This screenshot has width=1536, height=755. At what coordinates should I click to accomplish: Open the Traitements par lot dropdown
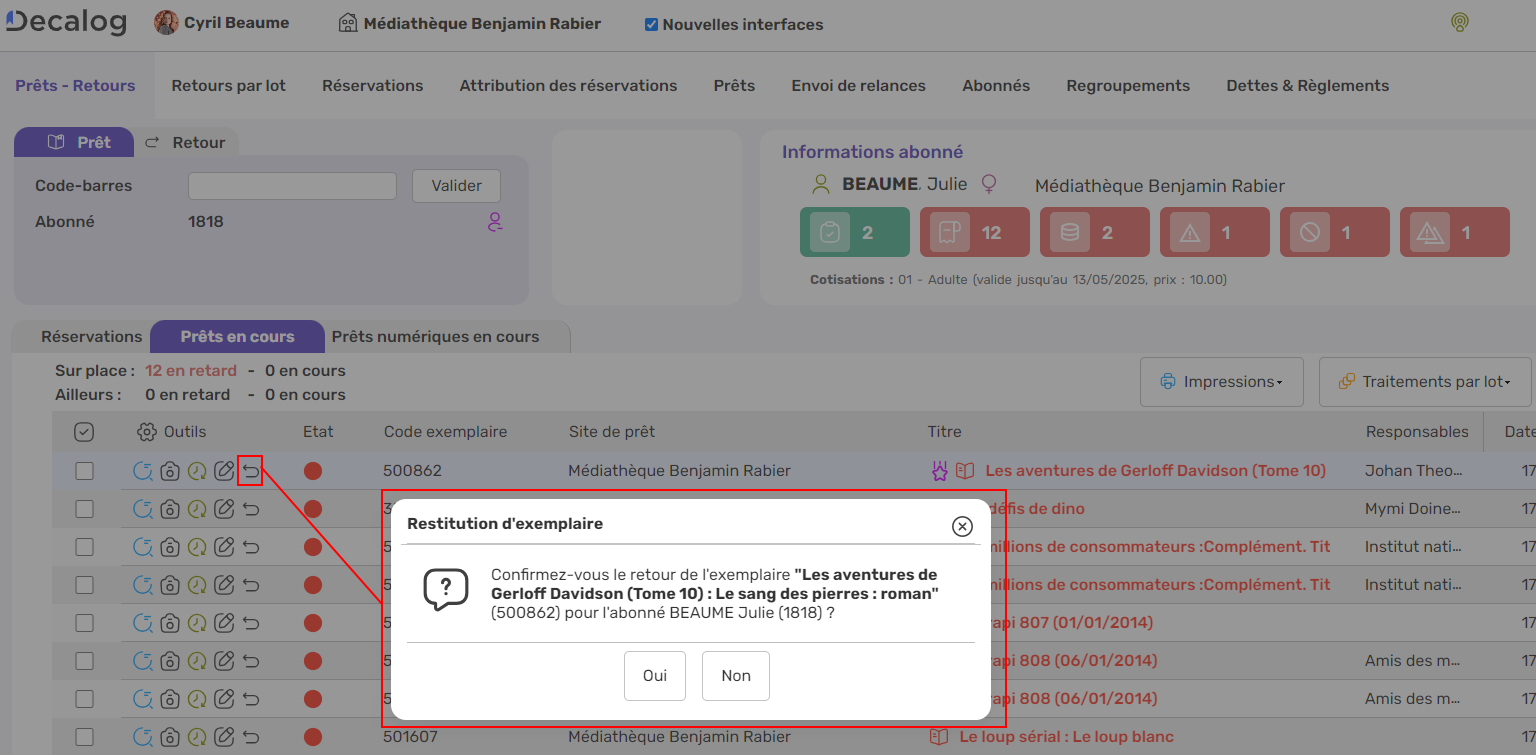coord(1424,381)
